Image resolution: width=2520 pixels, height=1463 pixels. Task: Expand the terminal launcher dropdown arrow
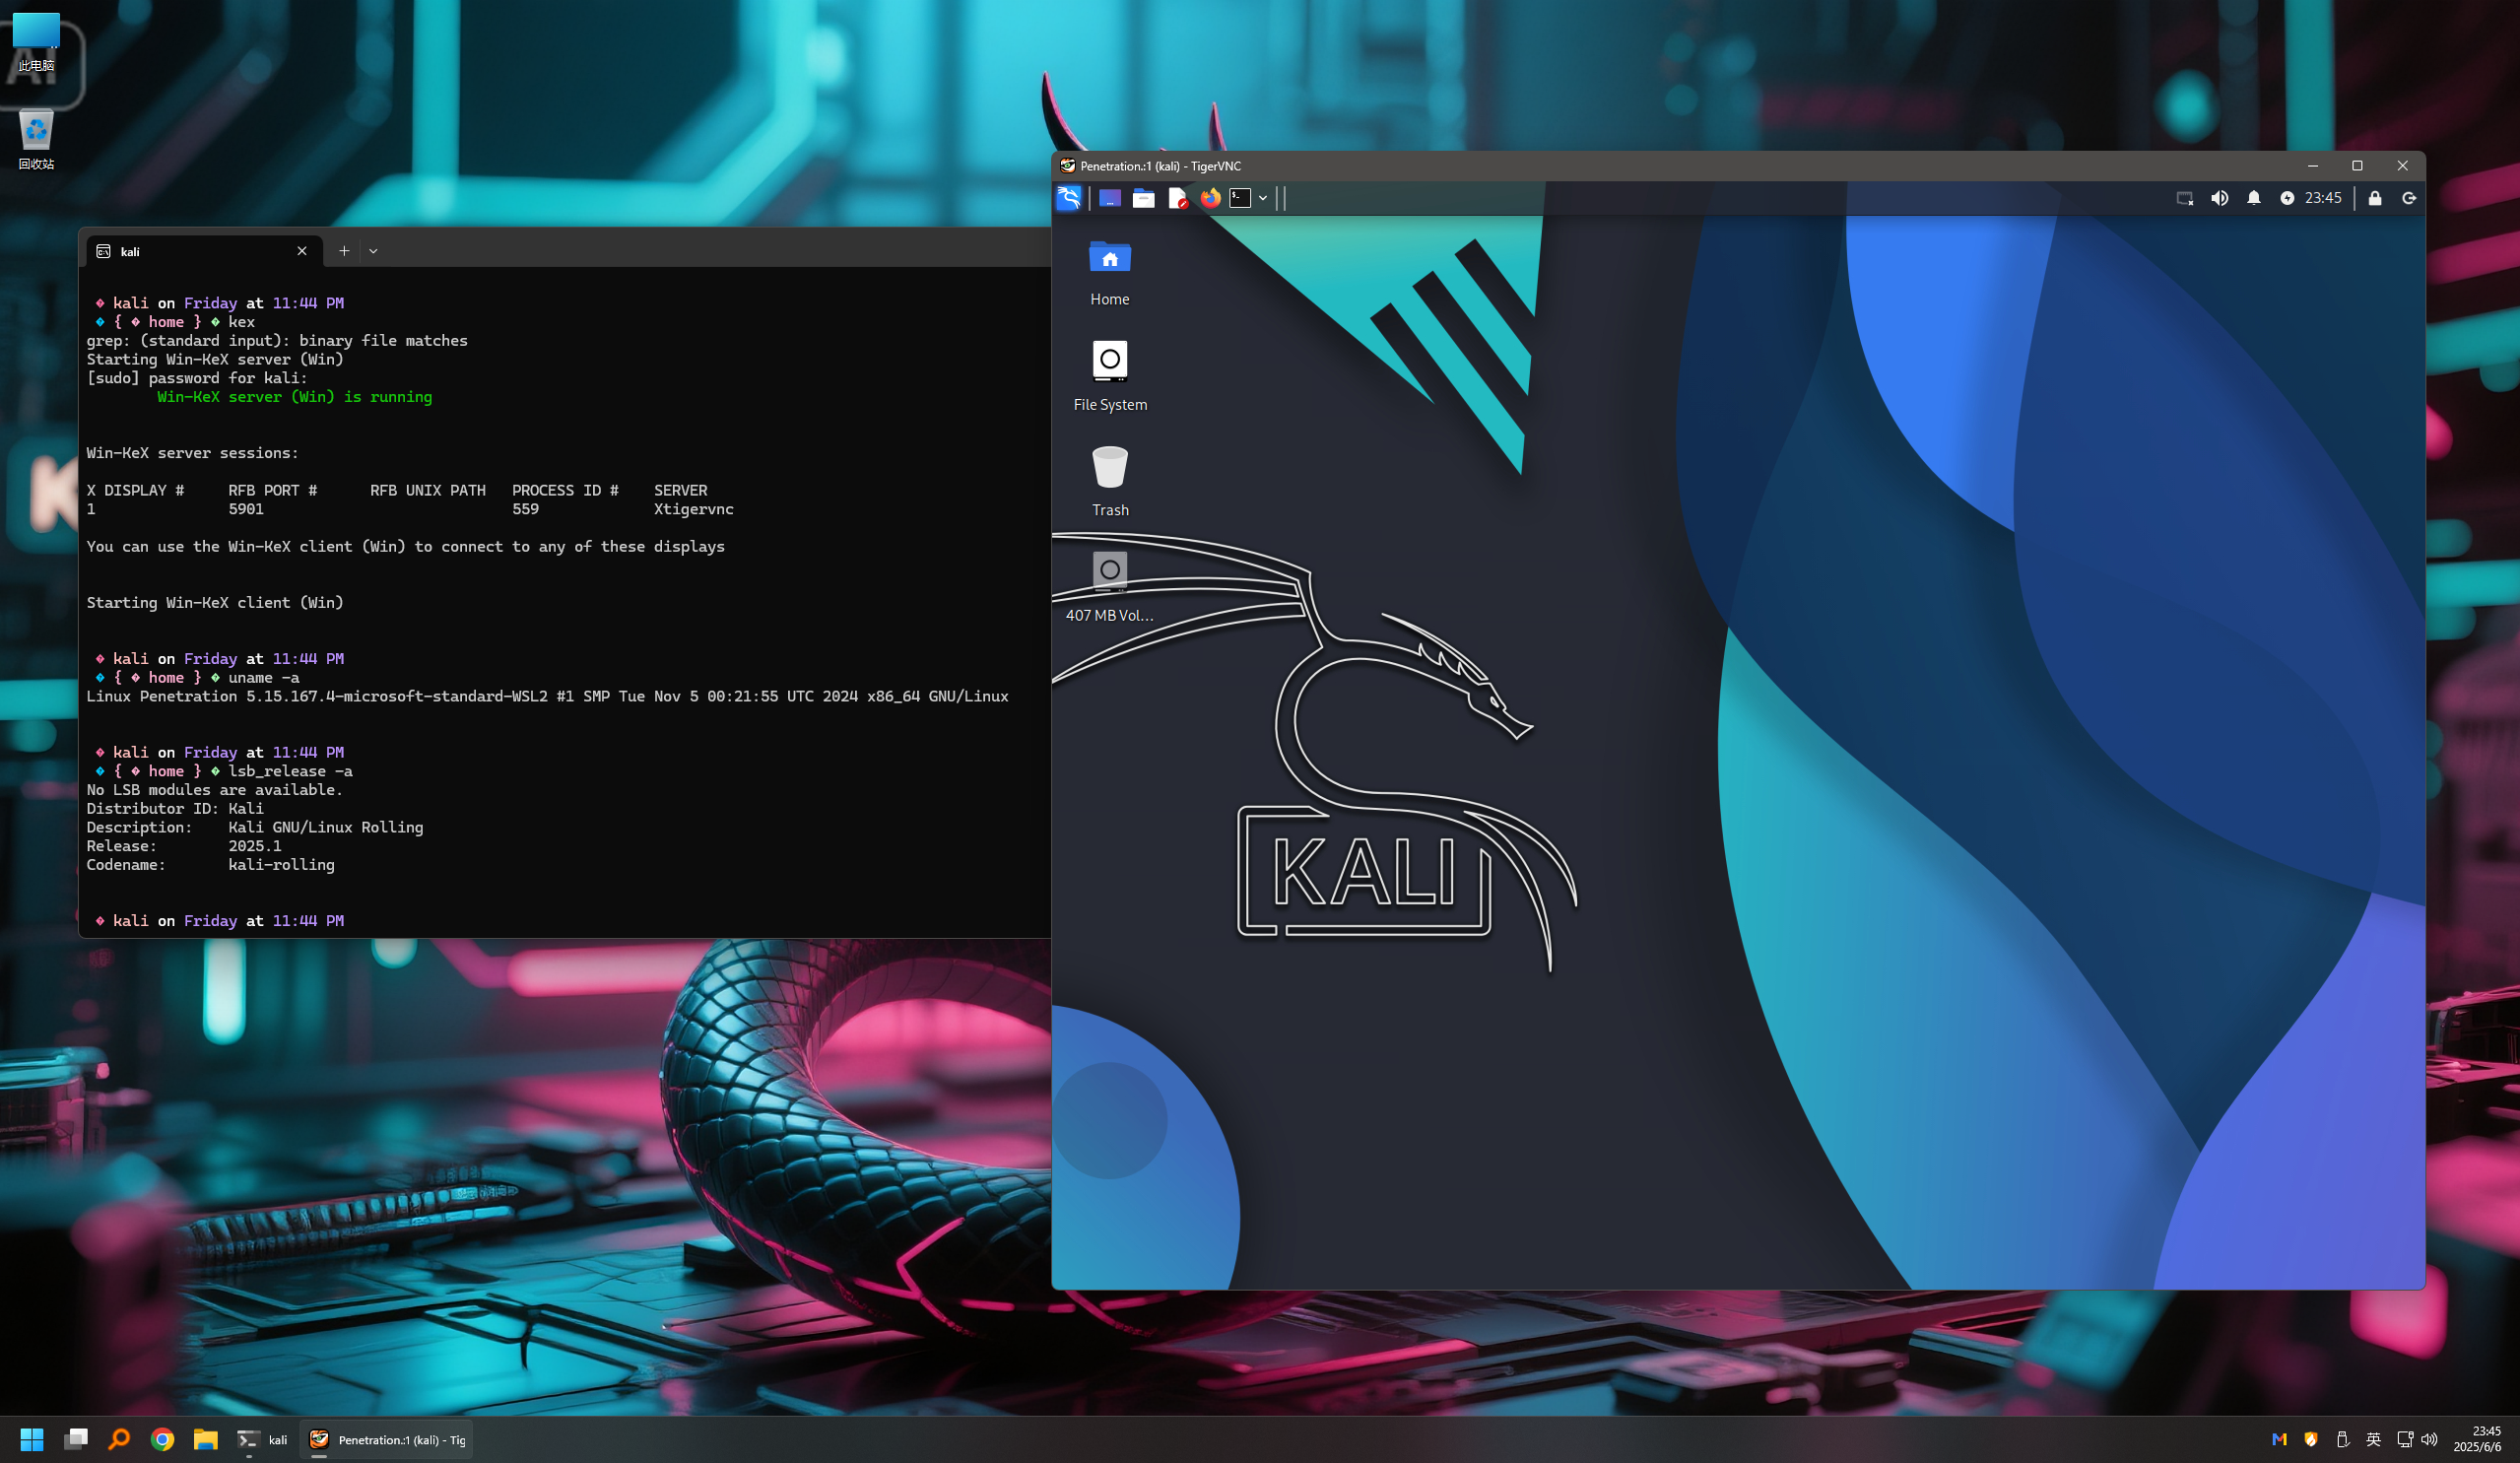(x=1263, y=198)
